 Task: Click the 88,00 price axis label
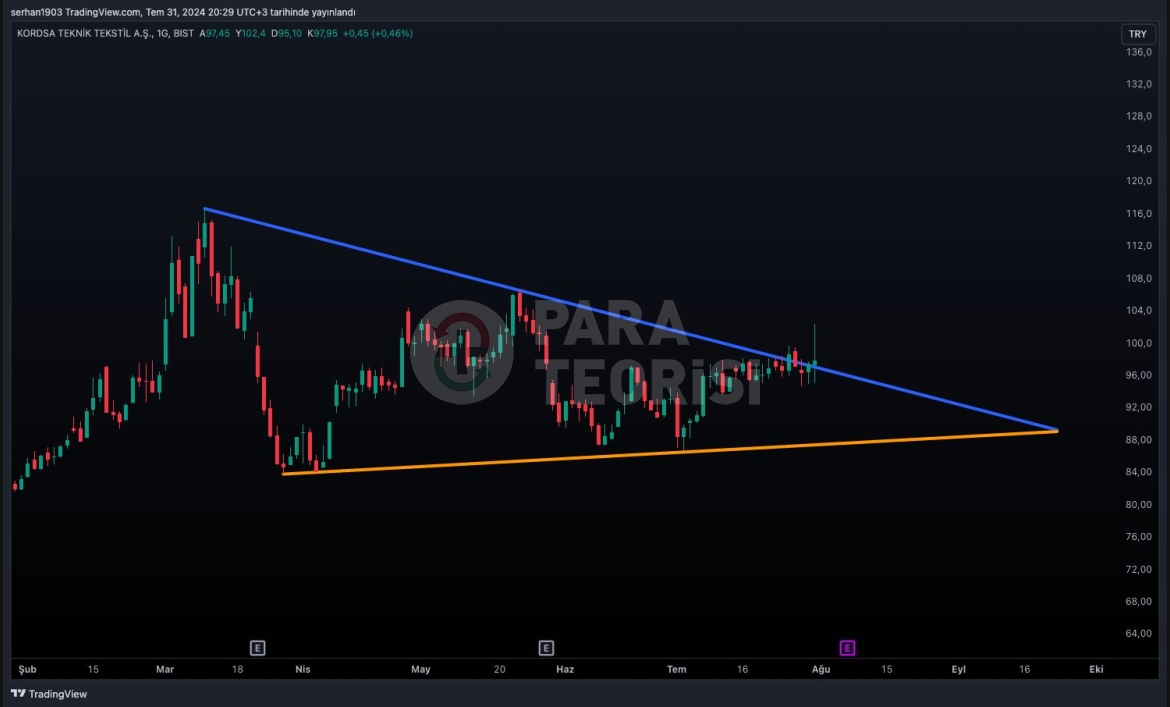coord(1139,440)
